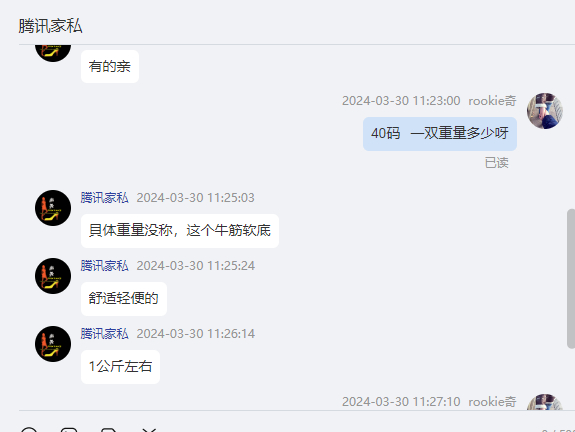Click seller avatar beside the 1公斤左右 message

click(x=53, y=344)
